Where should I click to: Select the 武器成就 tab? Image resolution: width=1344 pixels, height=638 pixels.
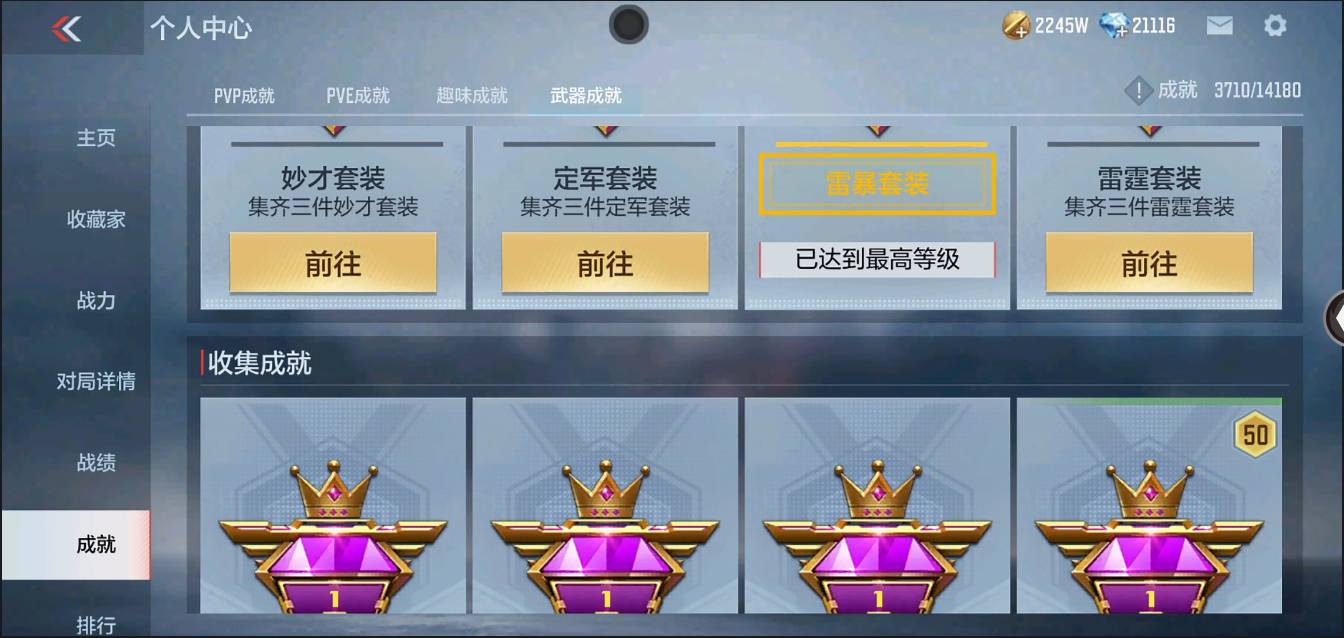(586, 96)
